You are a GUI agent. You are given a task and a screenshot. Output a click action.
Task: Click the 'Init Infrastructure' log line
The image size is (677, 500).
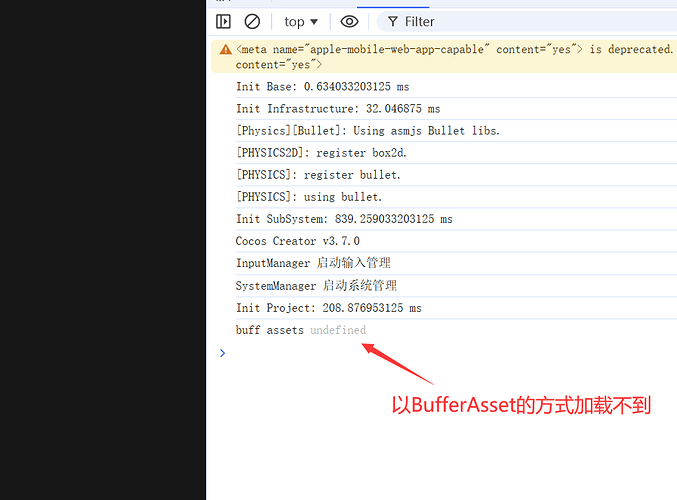pos(338,109)
